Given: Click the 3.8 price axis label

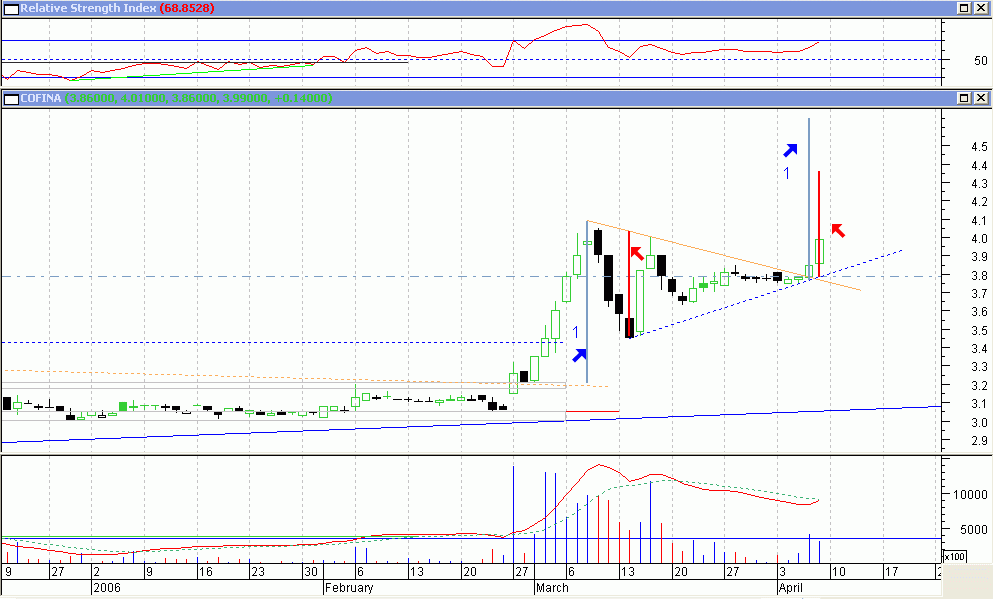Looking at the screenshot, I should point(979,276).
